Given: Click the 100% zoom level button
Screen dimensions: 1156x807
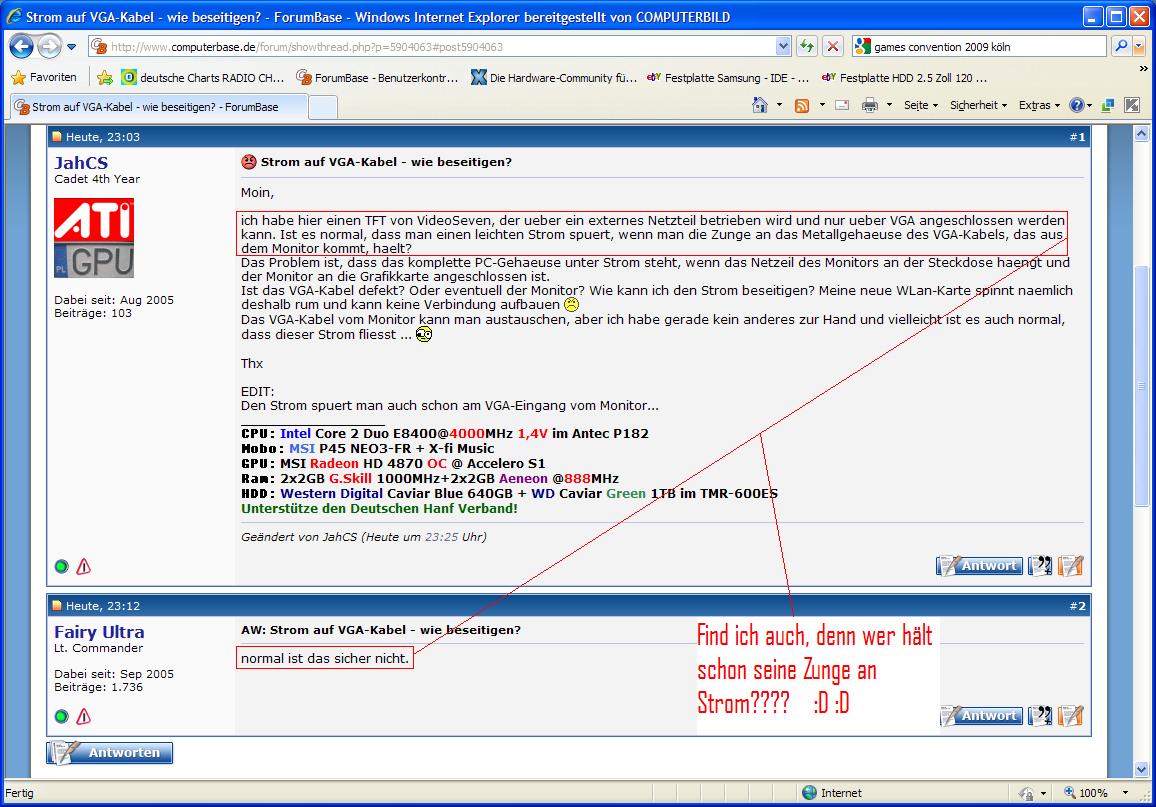Looking at the screenshot, I should (x=1085, y=793).
